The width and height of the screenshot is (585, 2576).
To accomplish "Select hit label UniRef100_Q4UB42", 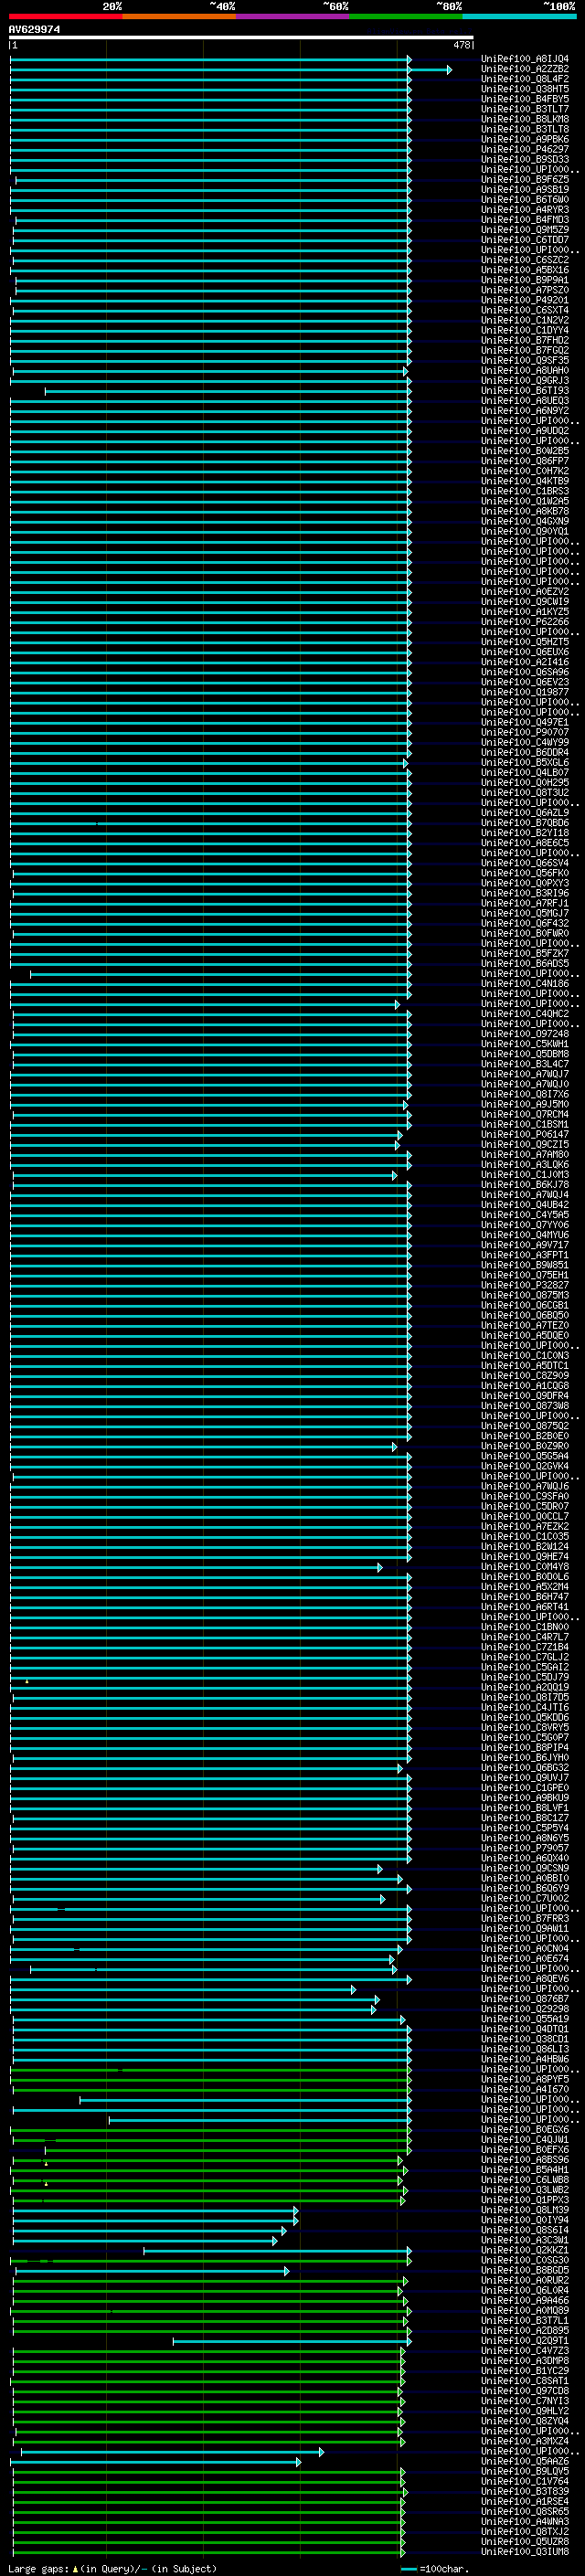I will tap(525, 1204).
